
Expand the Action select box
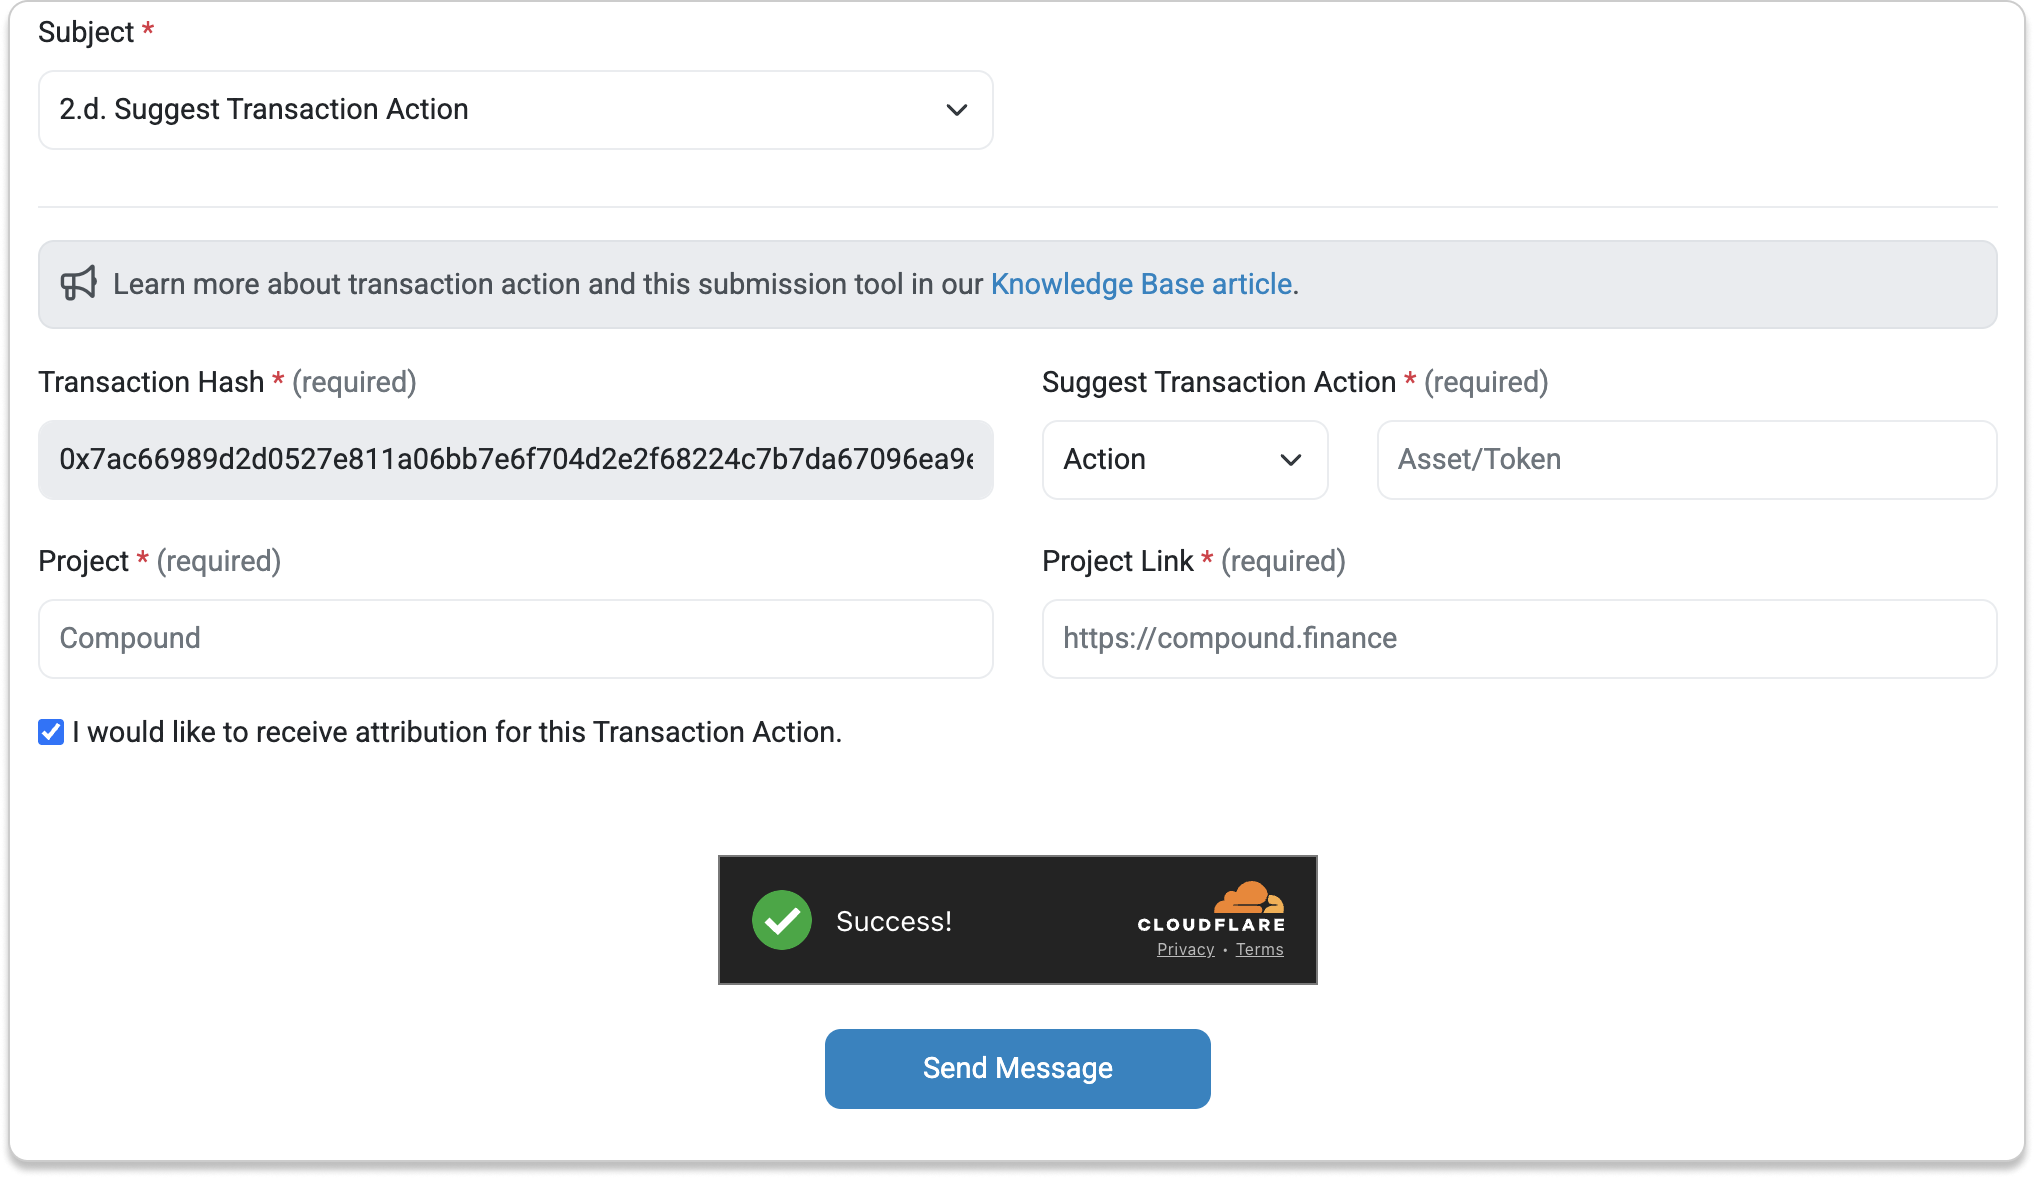[1184, 460]
